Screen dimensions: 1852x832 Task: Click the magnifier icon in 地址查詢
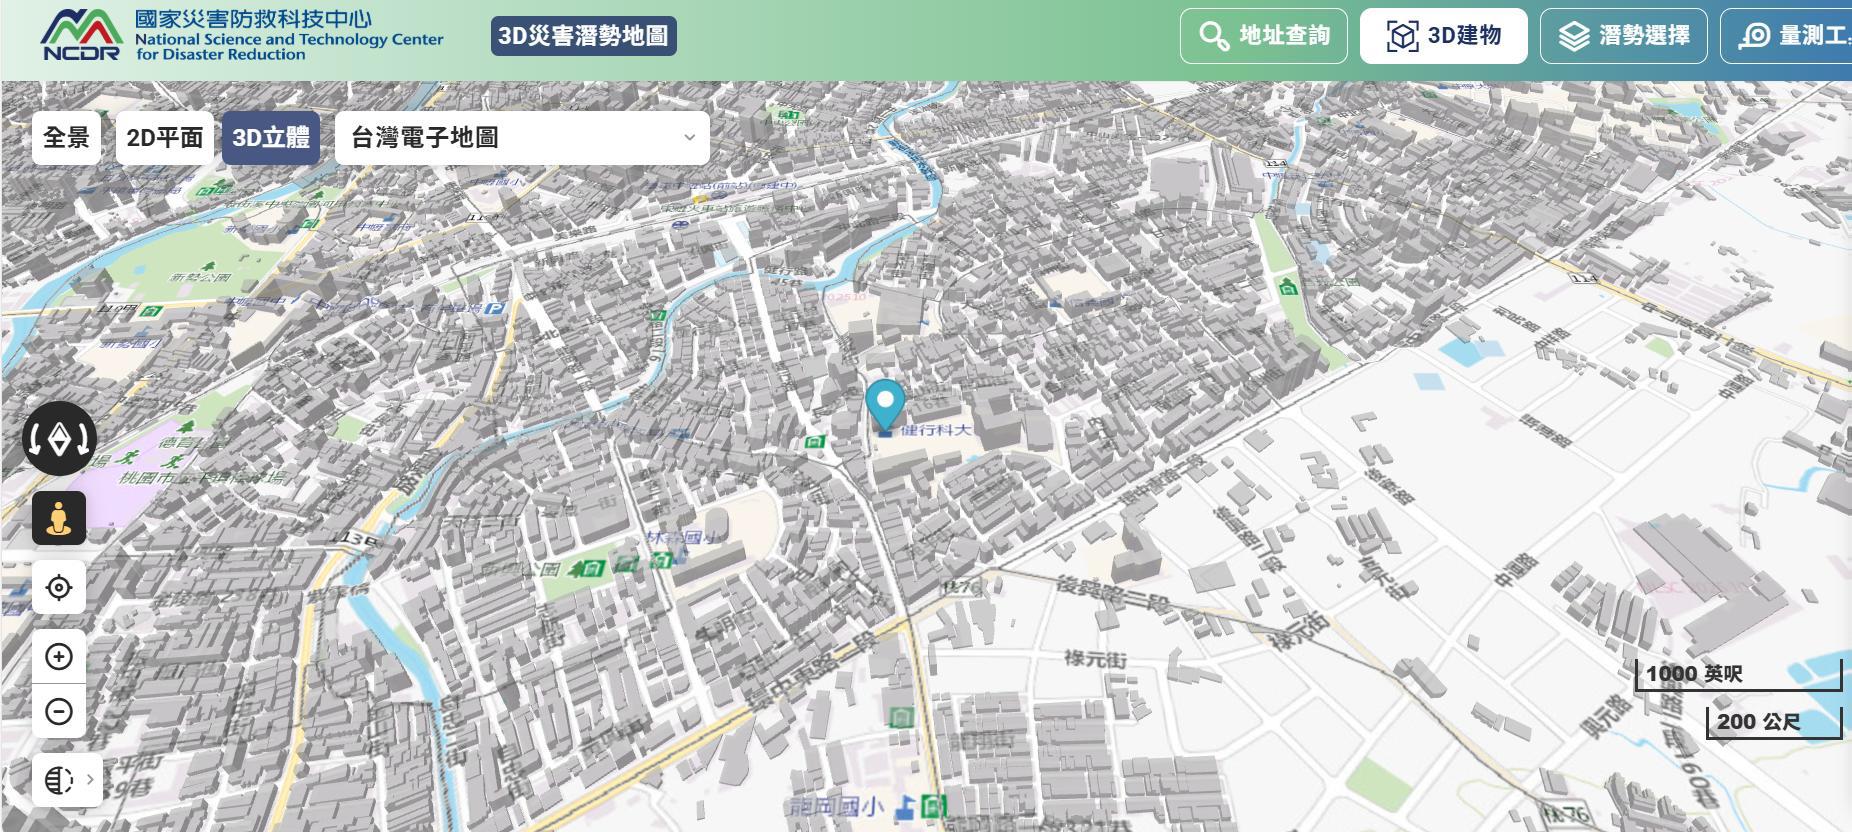pyautogui.click(x=1213, y=36)
